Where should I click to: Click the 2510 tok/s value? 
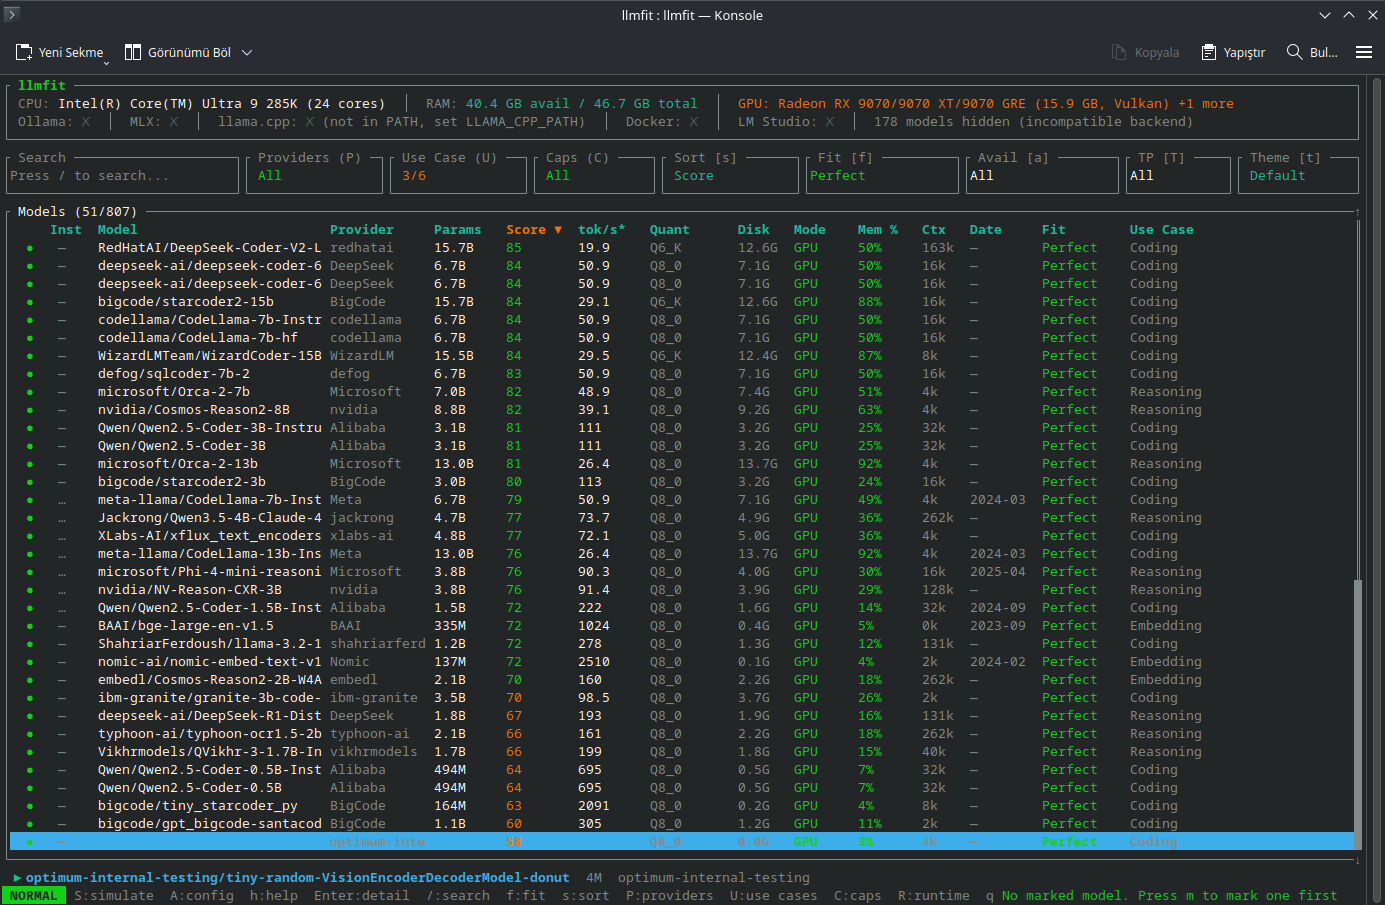(x=594, y=662)
